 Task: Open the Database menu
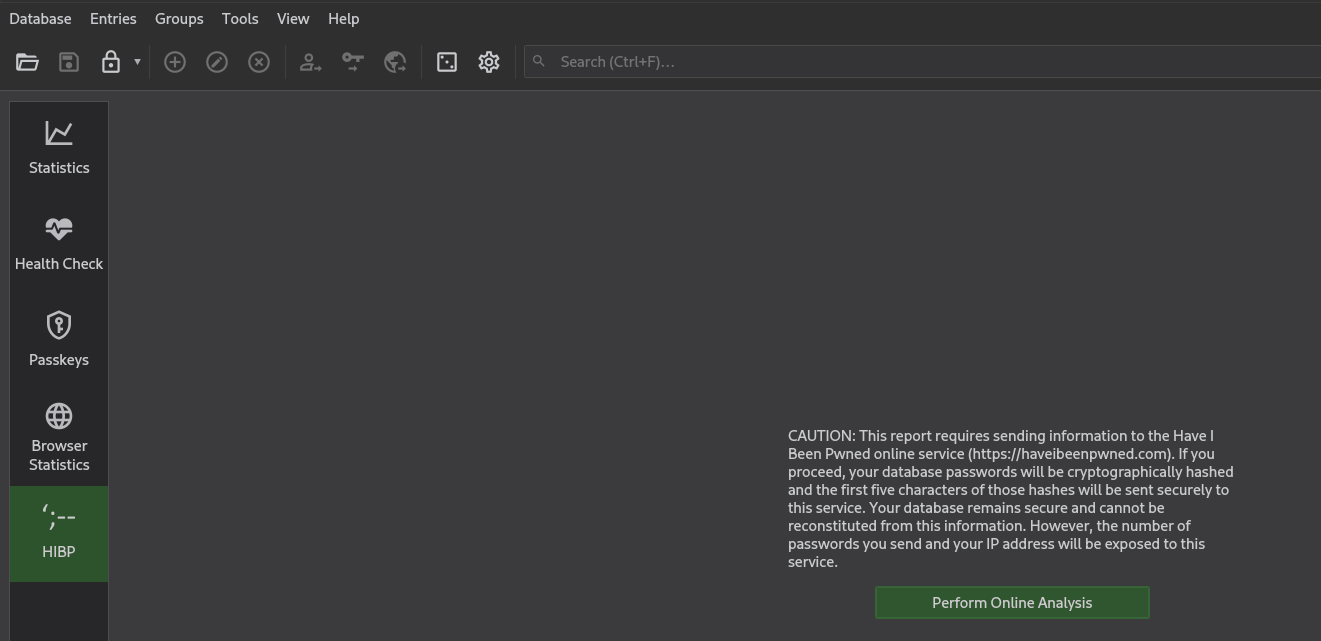[40, 19]
